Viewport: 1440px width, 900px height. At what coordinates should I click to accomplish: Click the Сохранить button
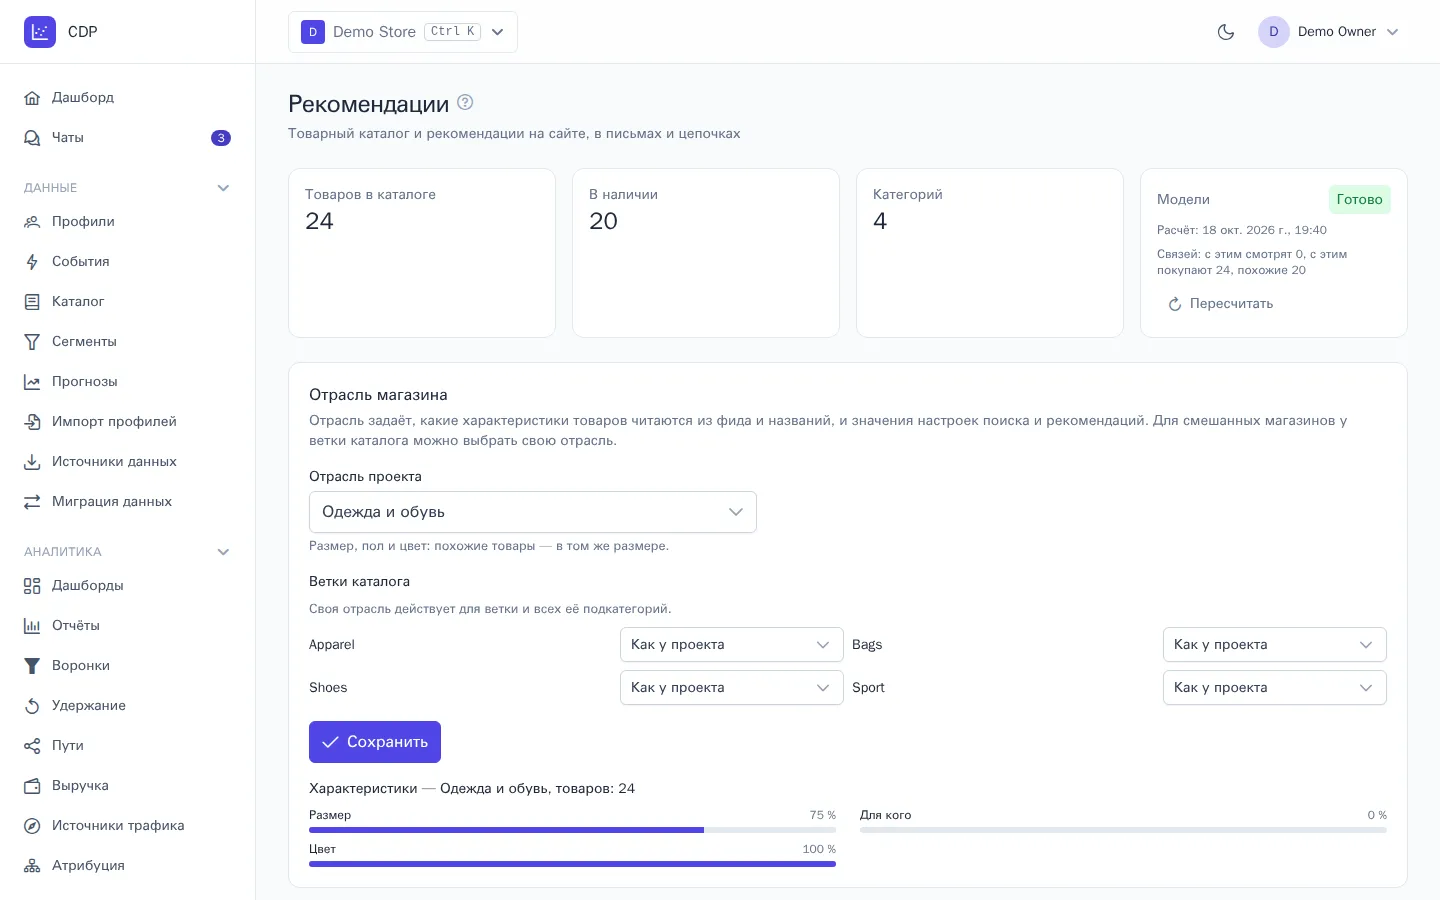coord(375,742)
